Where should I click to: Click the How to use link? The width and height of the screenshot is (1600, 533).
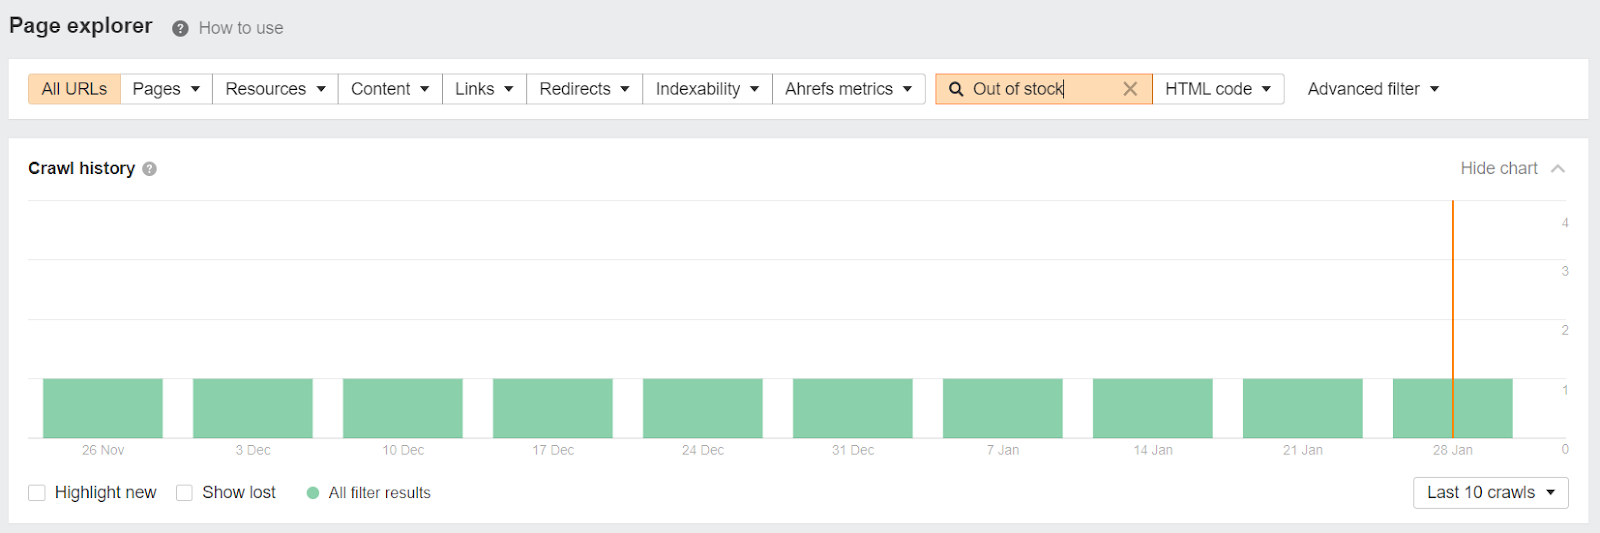241,29
